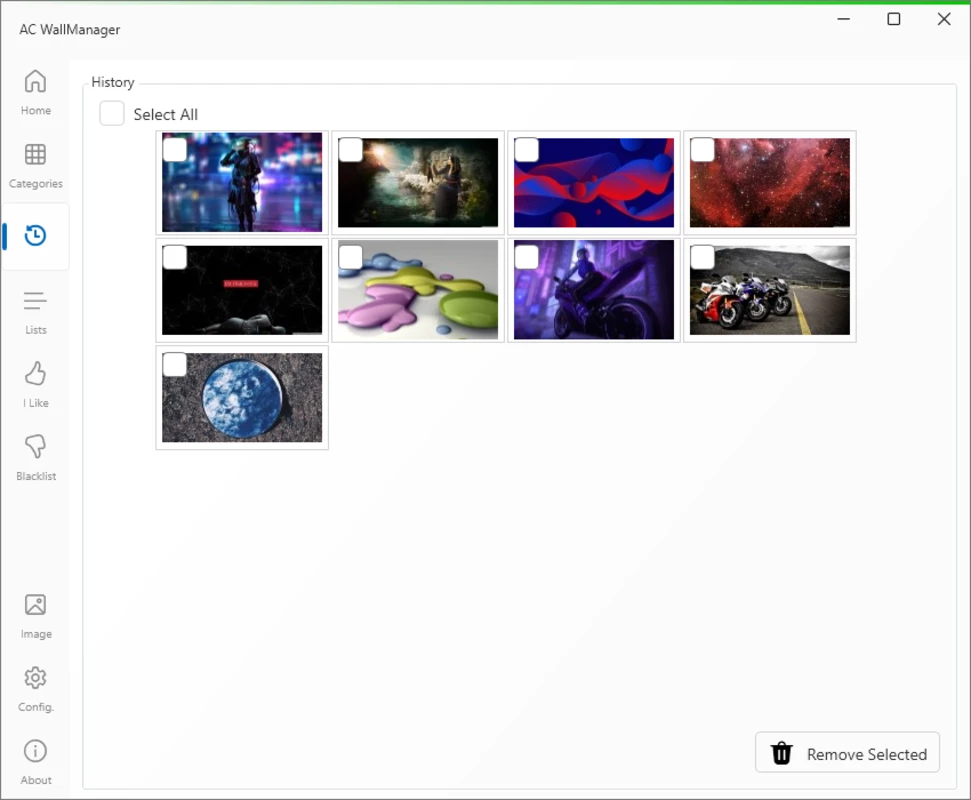Screen dimensions: 971x800
Task: Click the Lists label in sidebar
Action: [36, 330]
